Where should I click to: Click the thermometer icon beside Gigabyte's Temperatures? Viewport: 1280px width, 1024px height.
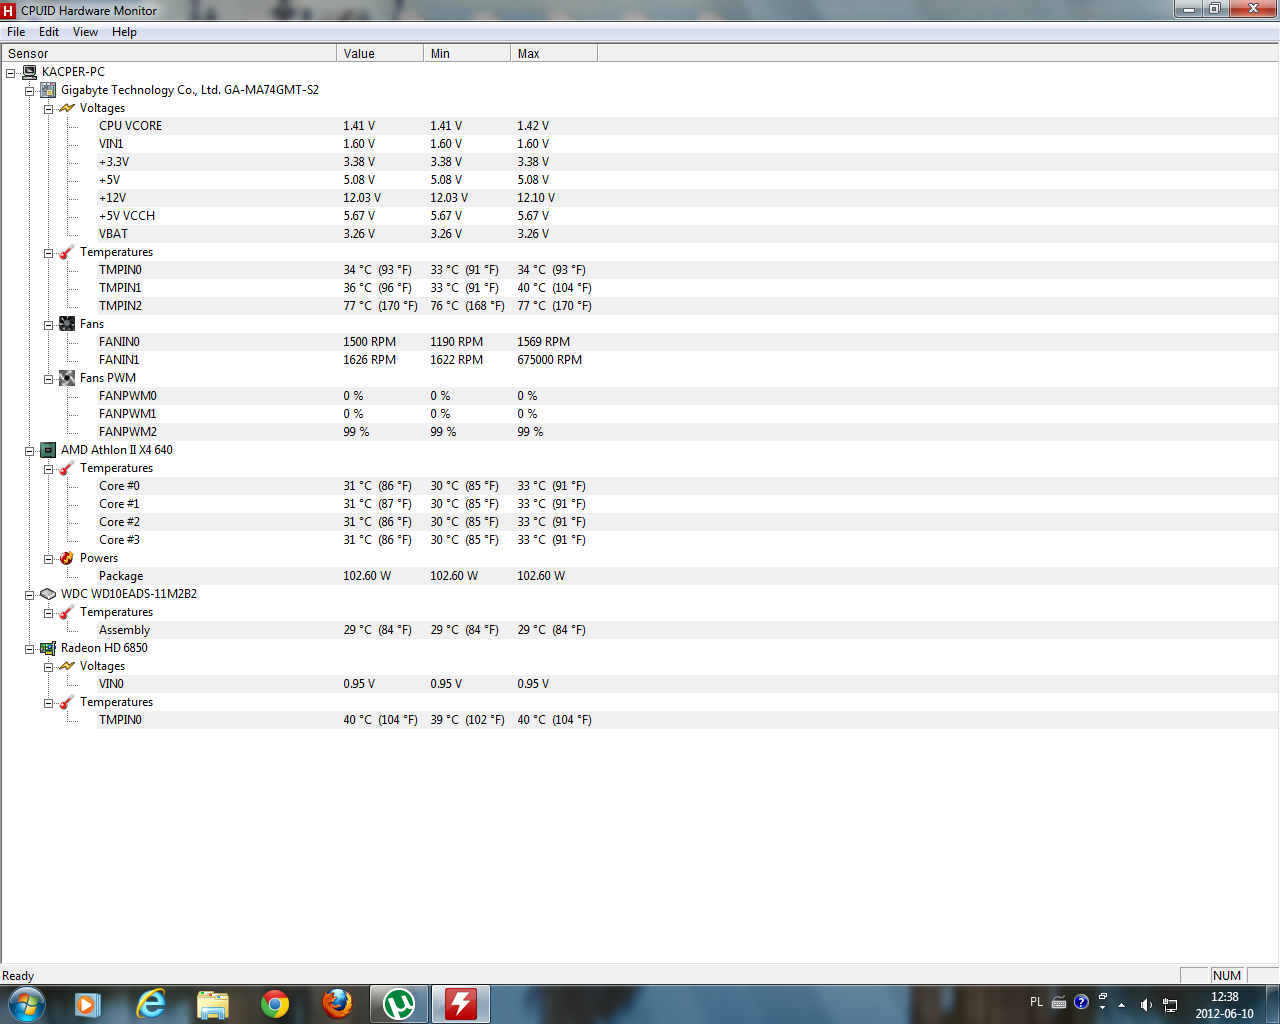click(x=67, y=252)
